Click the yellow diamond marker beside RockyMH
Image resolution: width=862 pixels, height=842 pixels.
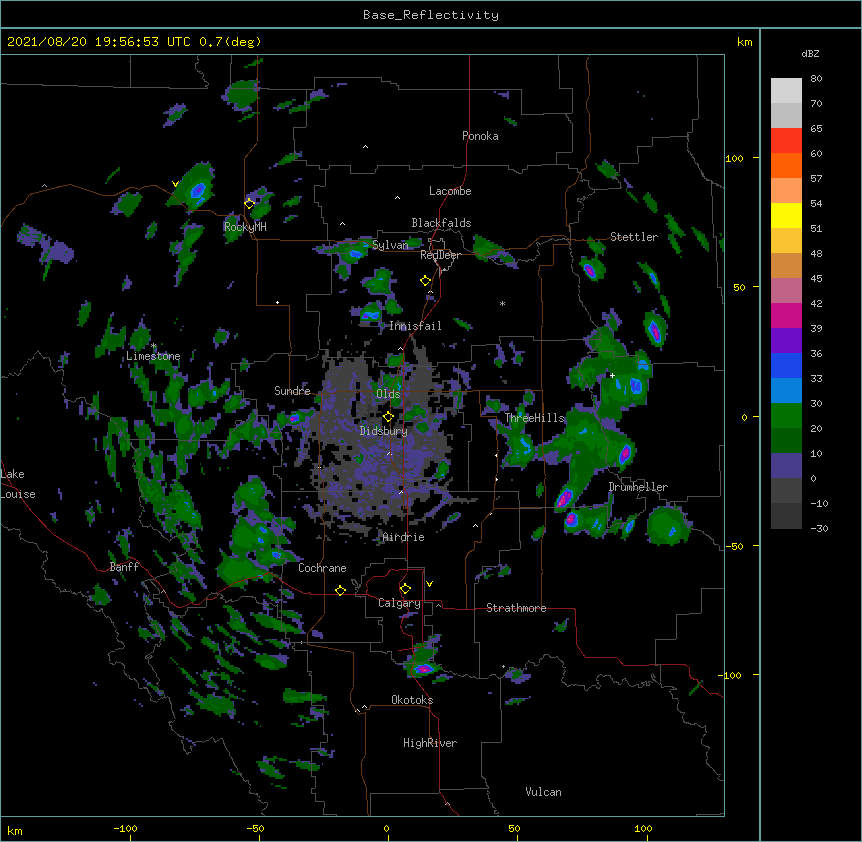[250, 204]
